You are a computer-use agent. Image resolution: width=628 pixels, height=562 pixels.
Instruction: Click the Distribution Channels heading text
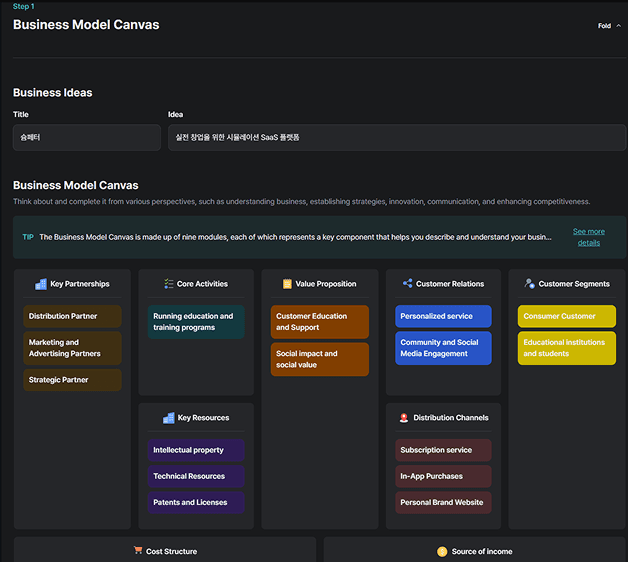point(451,418)
